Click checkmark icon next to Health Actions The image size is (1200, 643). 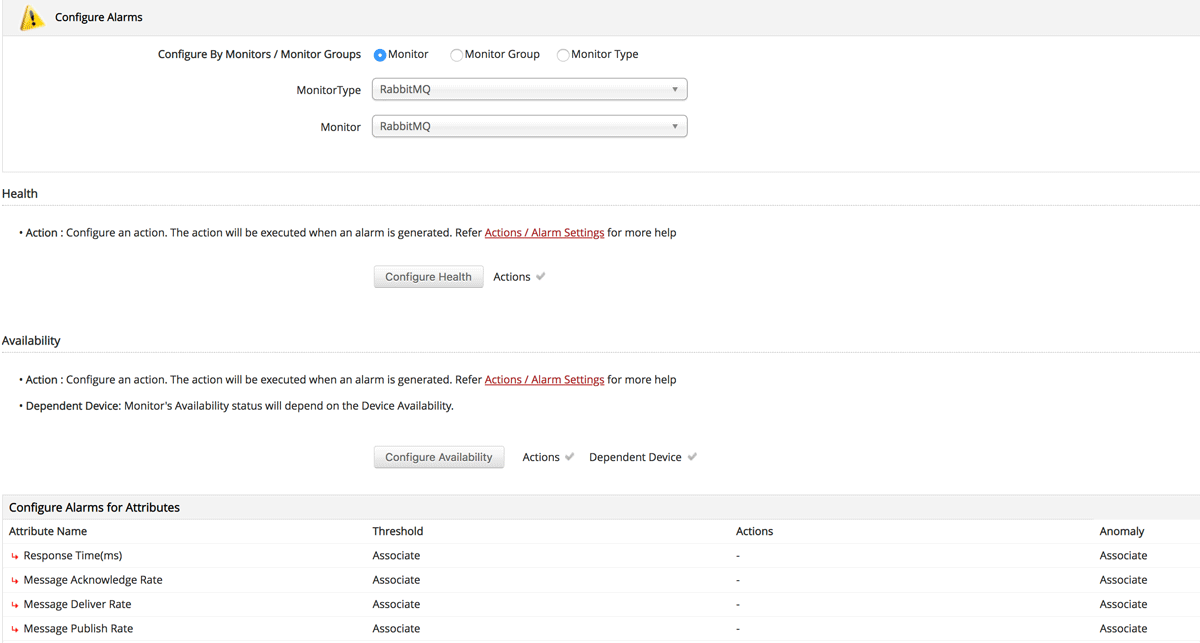click(541, 277)
